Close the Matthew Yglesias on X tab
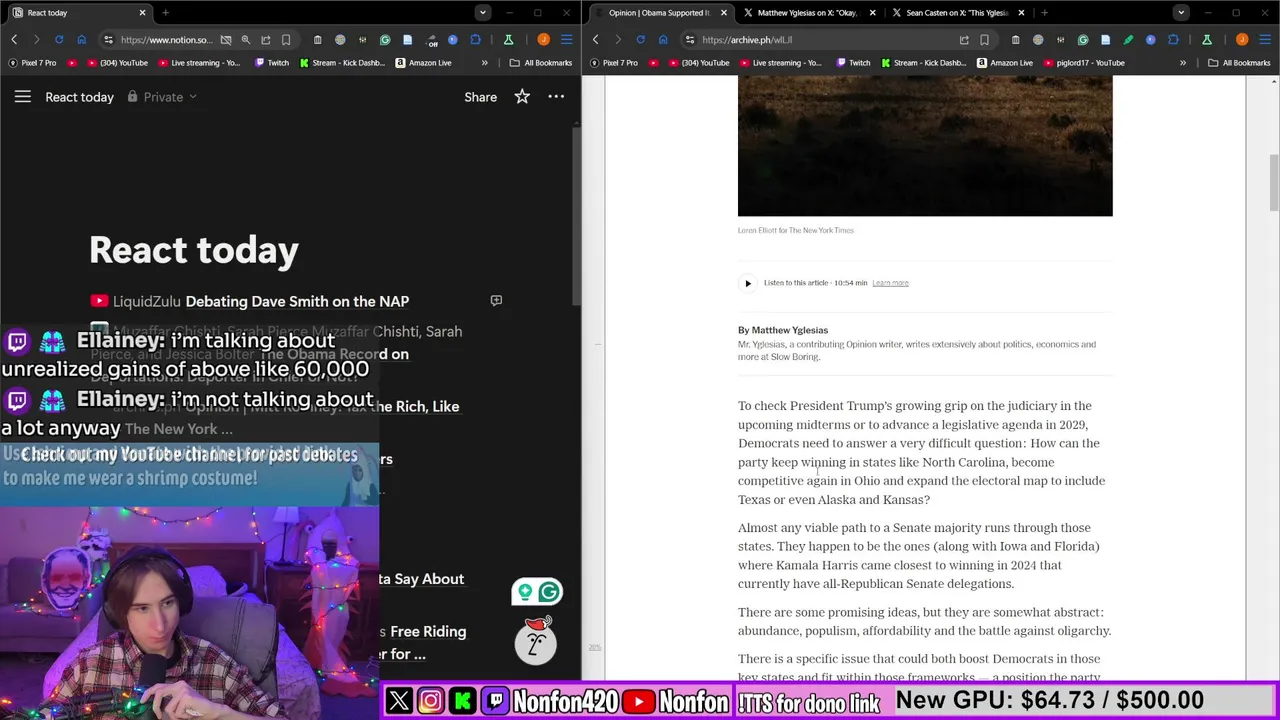 (x=872, y=13)
